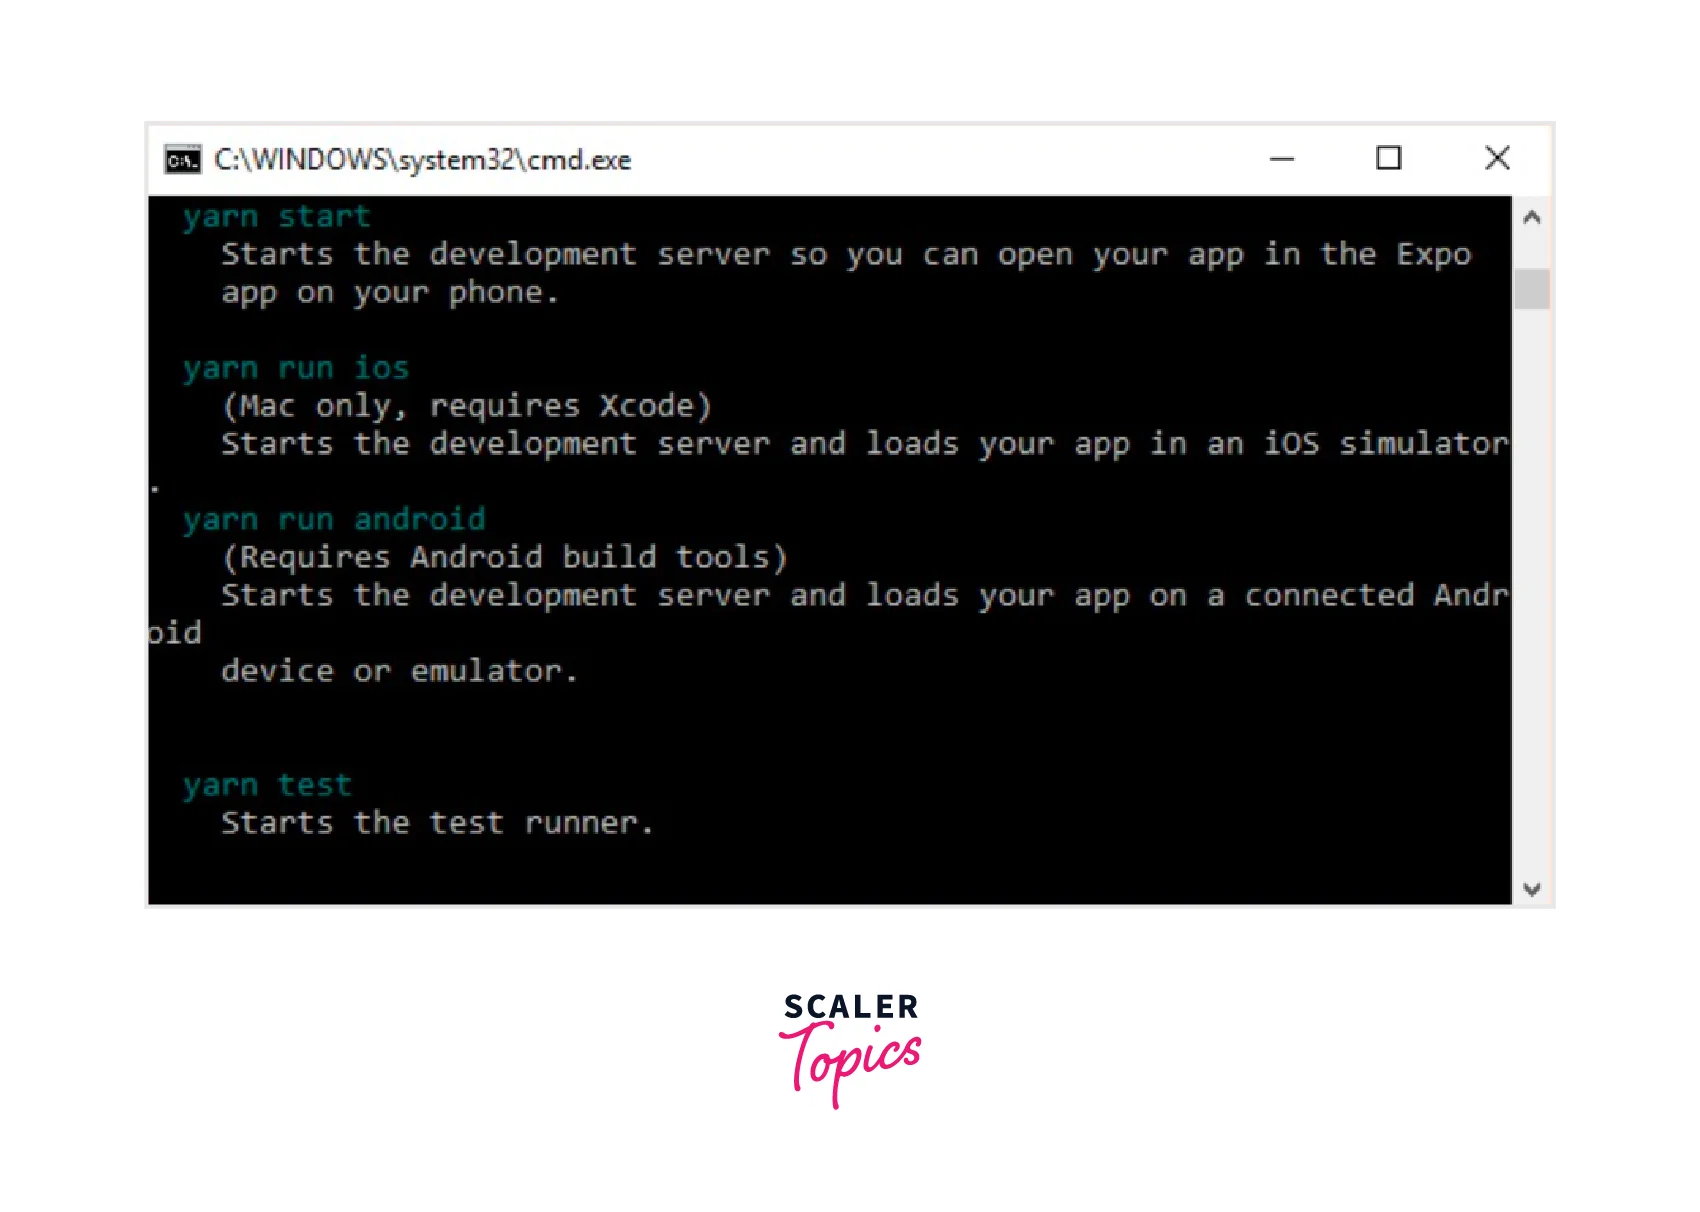Close the command prompt window

click(x=1497, y=158)
